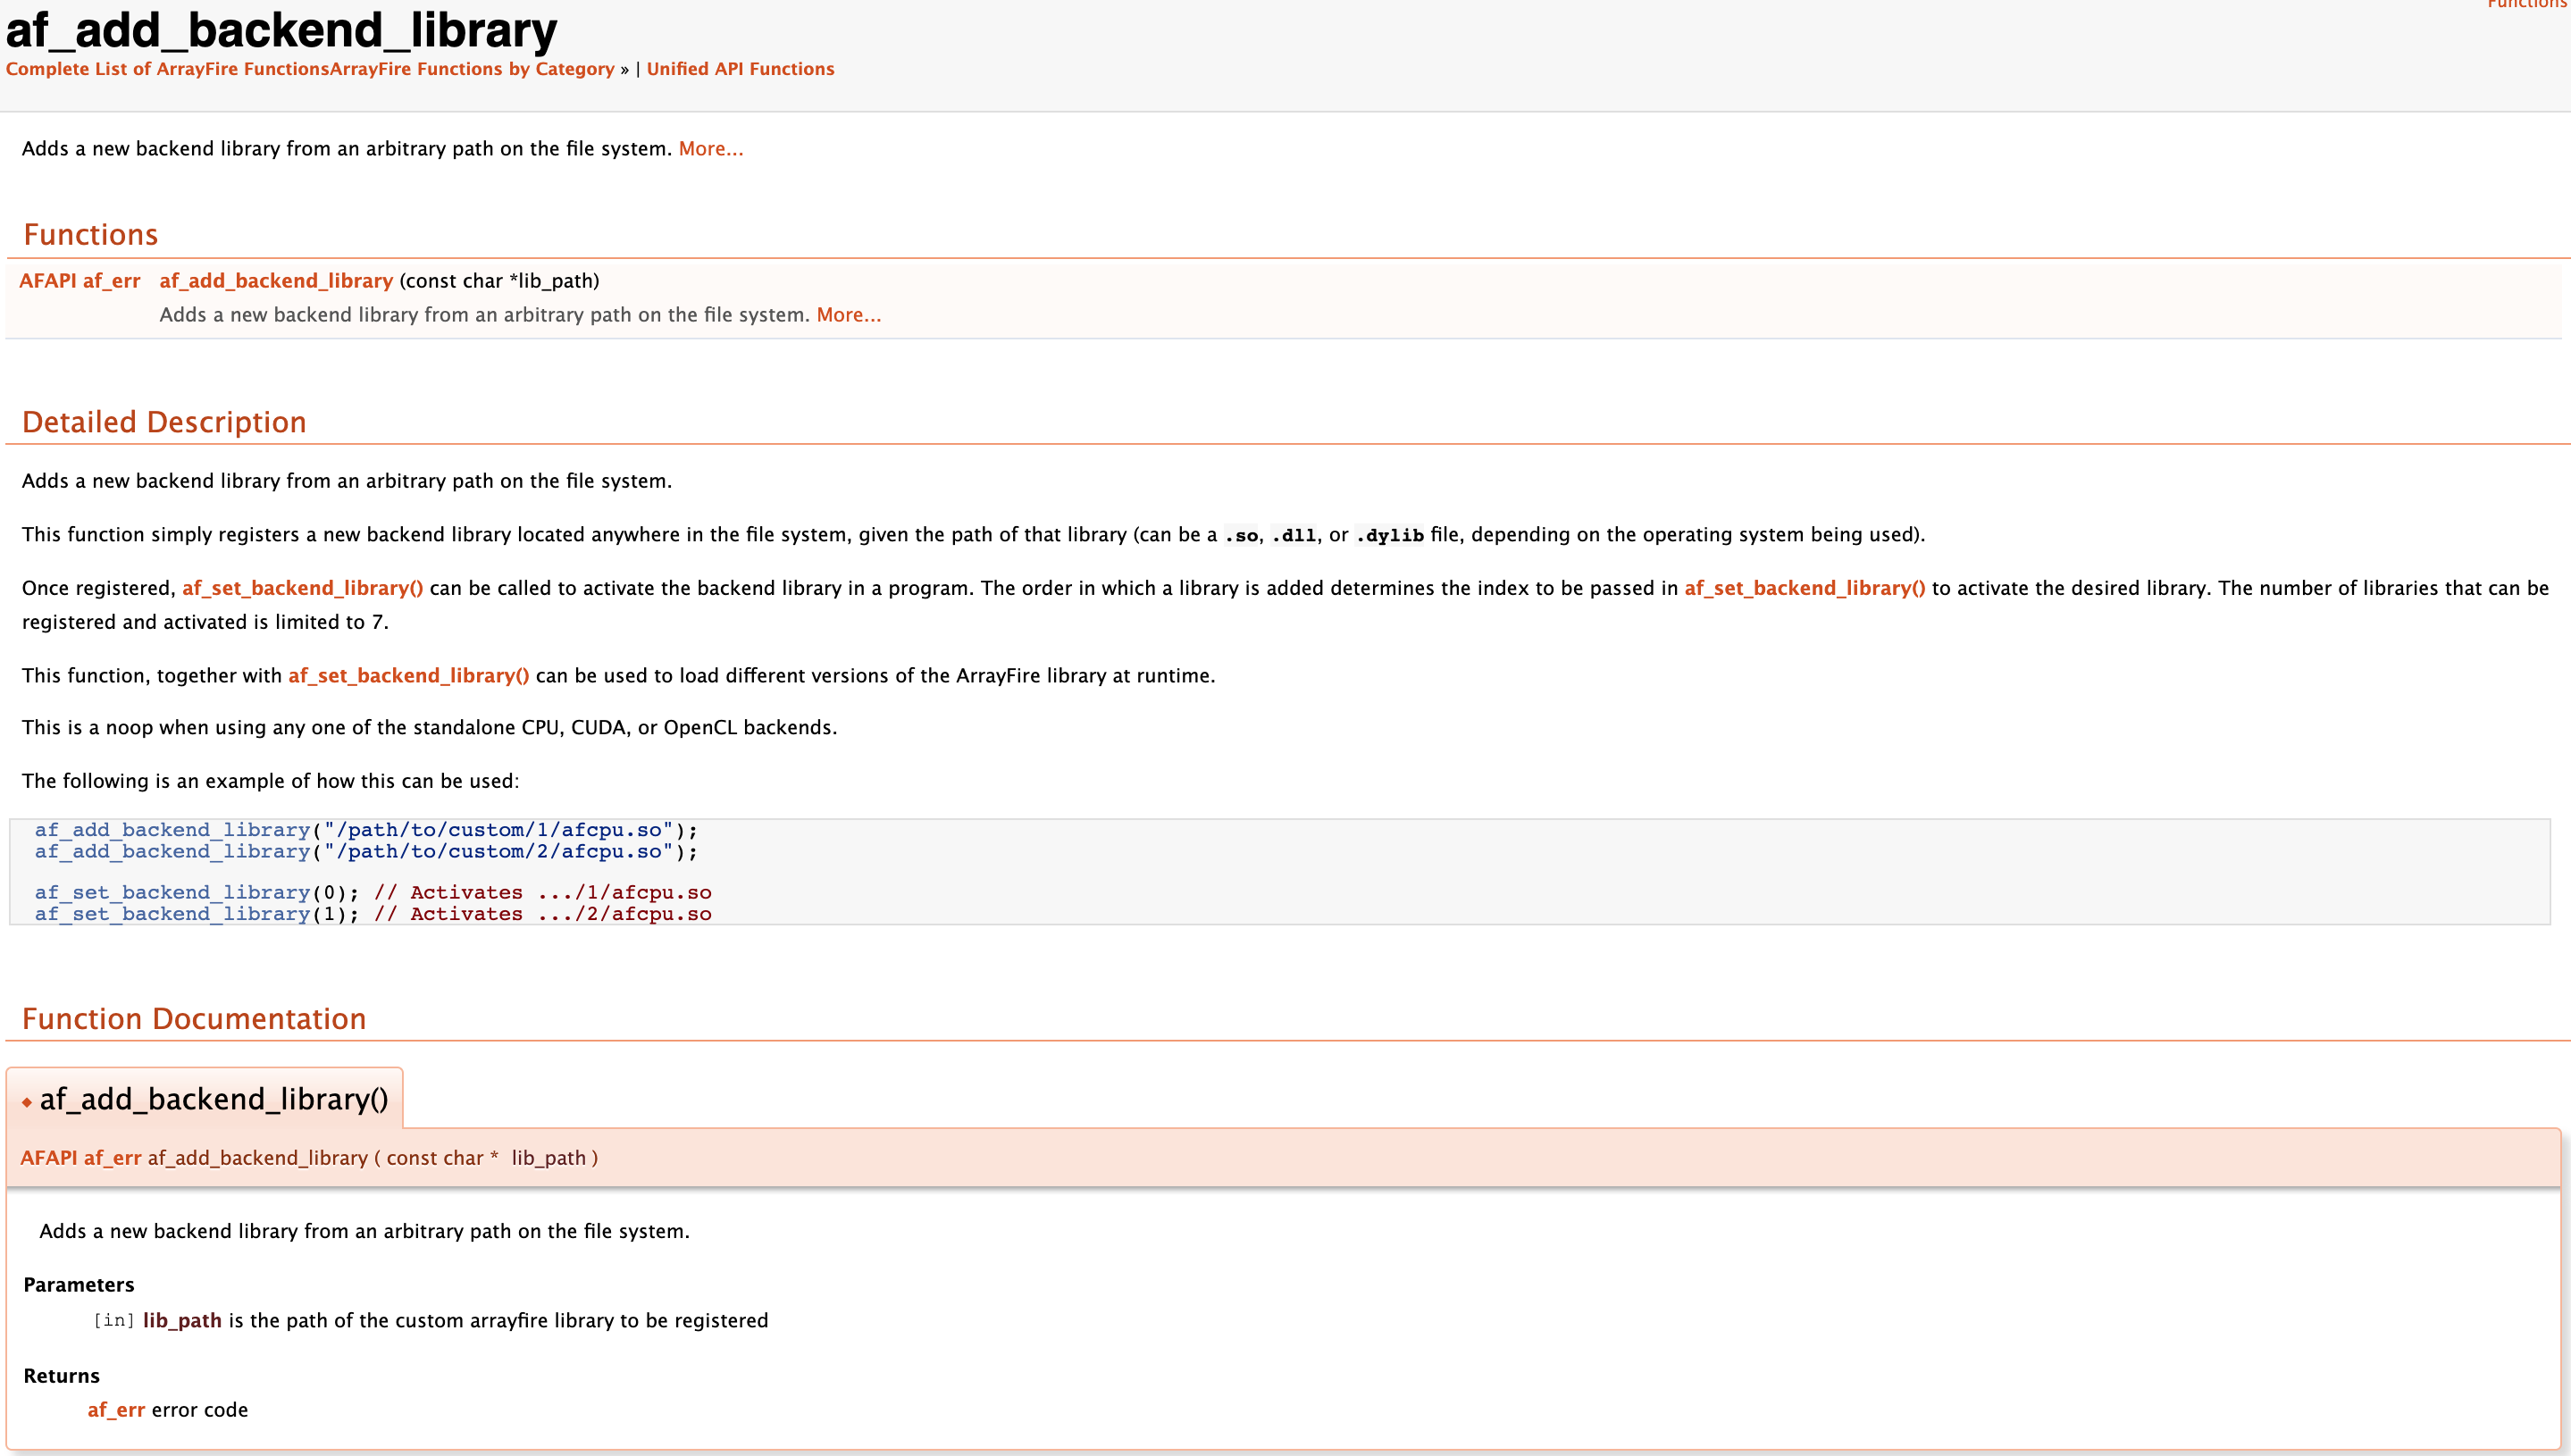Jump to Functions via top-right link
The height and width of the screenshot is (1456, 2571).
coord(2526,4)
